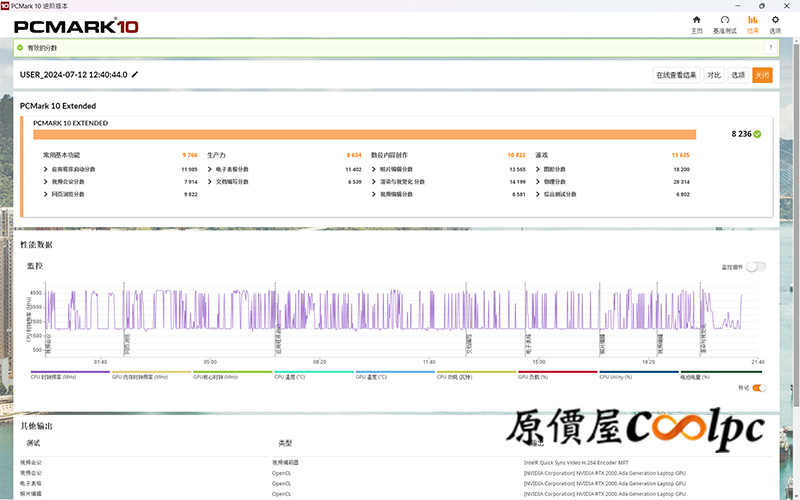Screen dimensions: 800x500
Task: Click the 选项 button beside 对比
Action: pos(738,75)
